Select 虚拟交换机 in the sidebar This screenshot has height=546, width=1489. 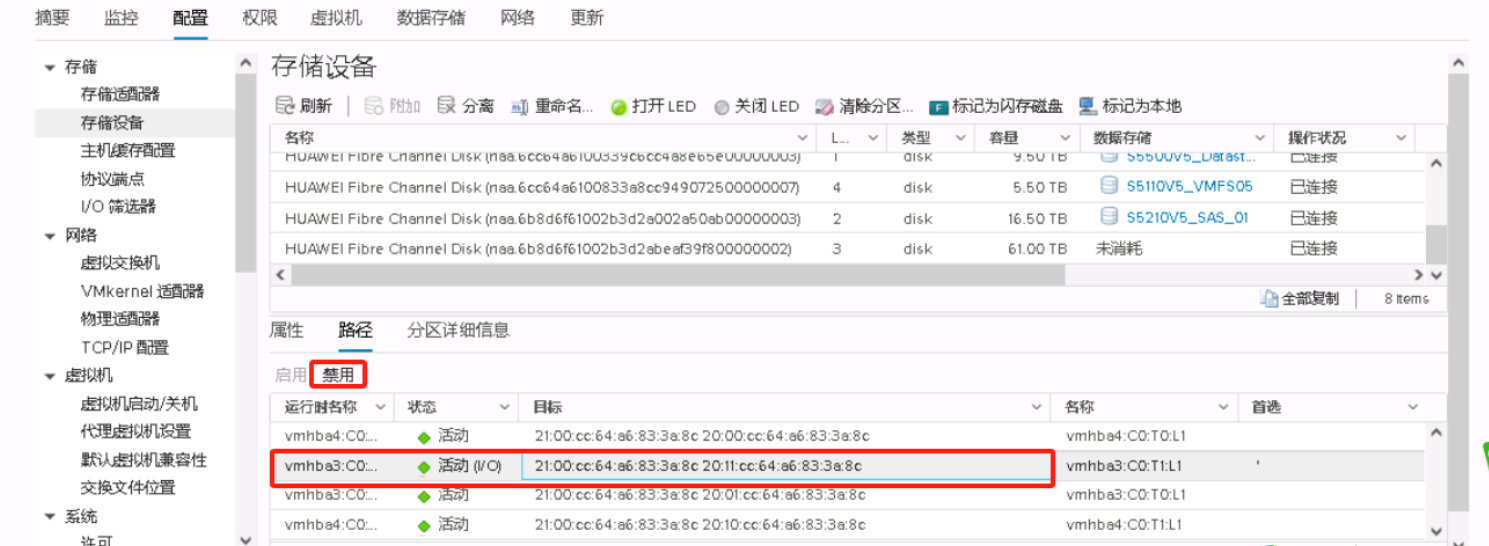pos(120,263)
